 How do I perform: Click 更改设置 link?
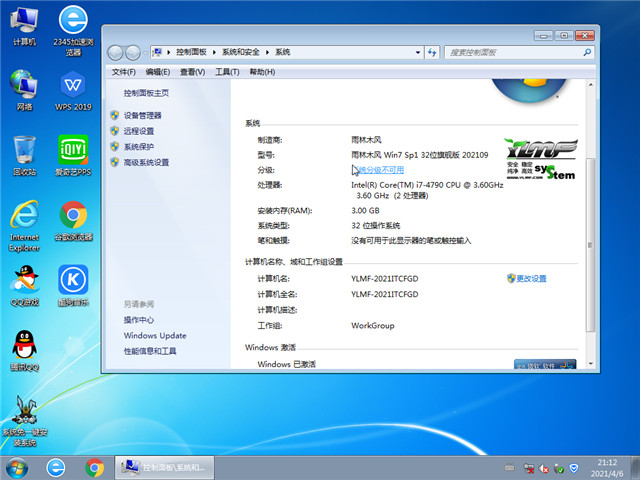[531, 278]
